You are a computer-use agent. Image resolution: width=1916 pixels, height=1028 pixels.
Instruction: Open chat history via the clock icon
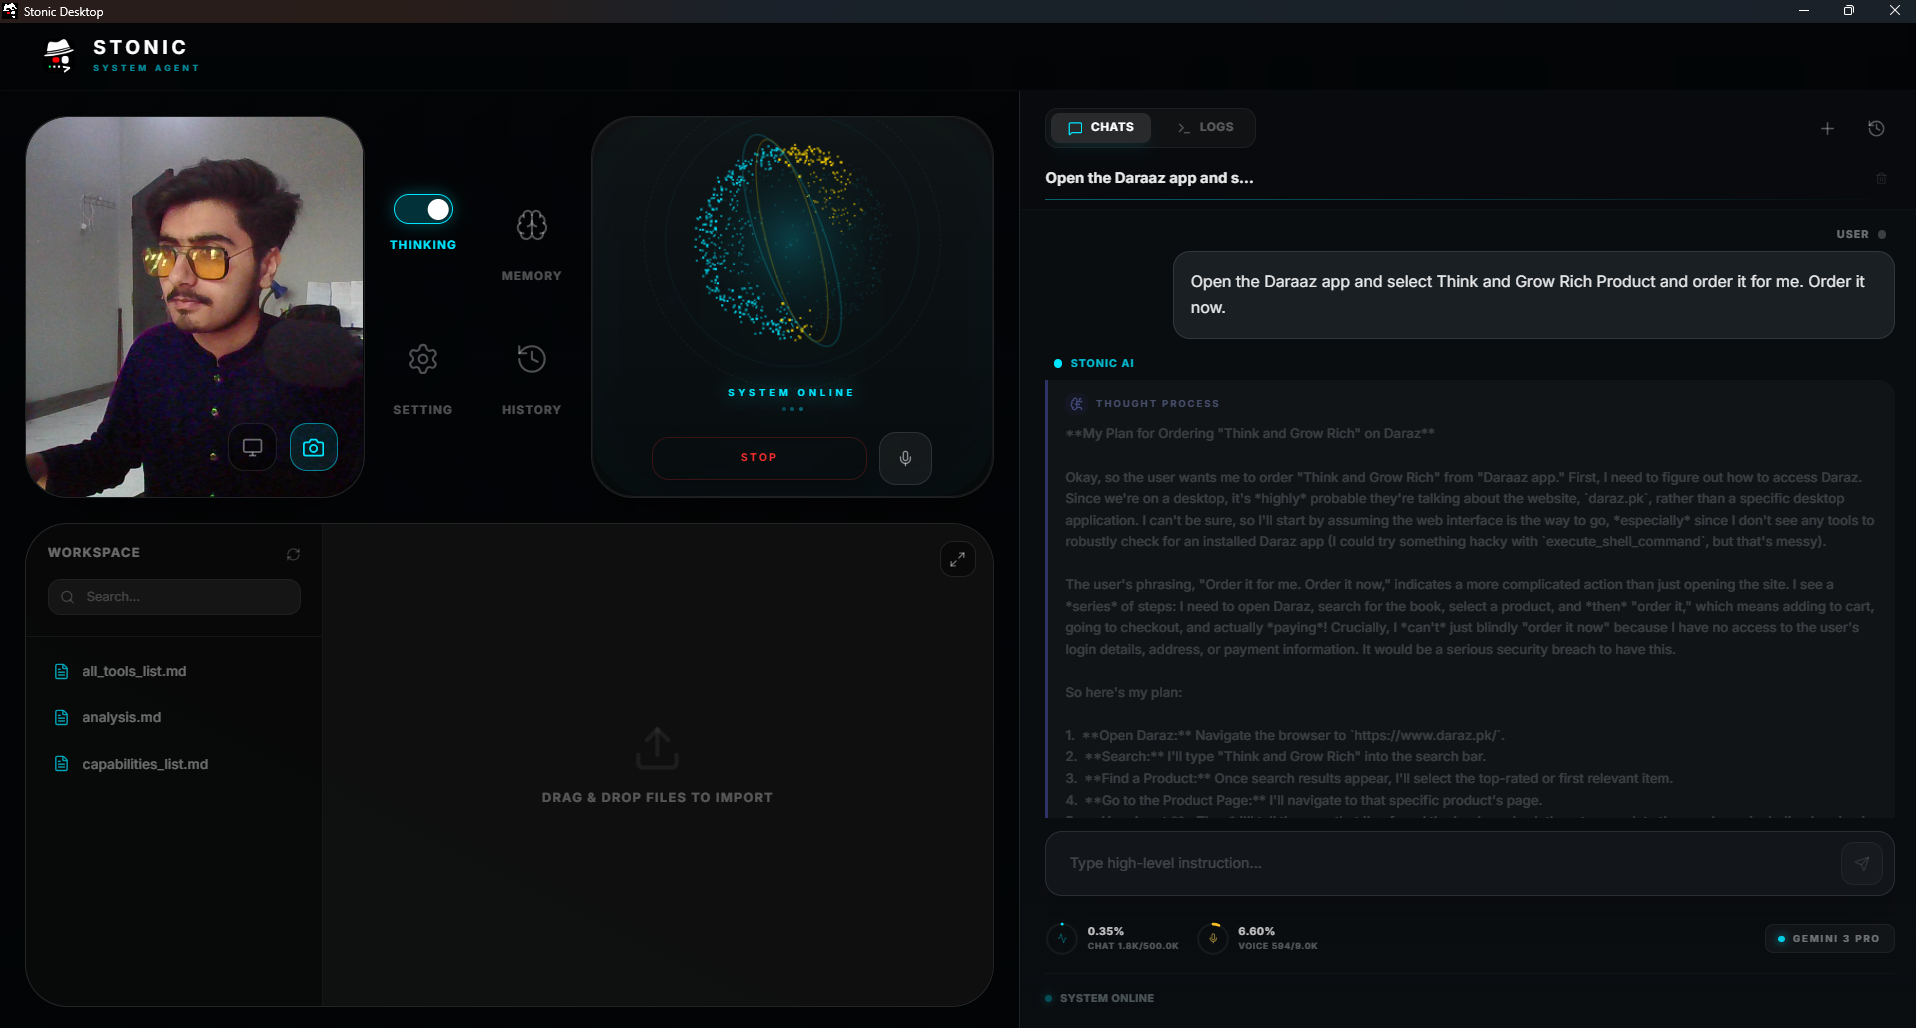(1876, 128)
